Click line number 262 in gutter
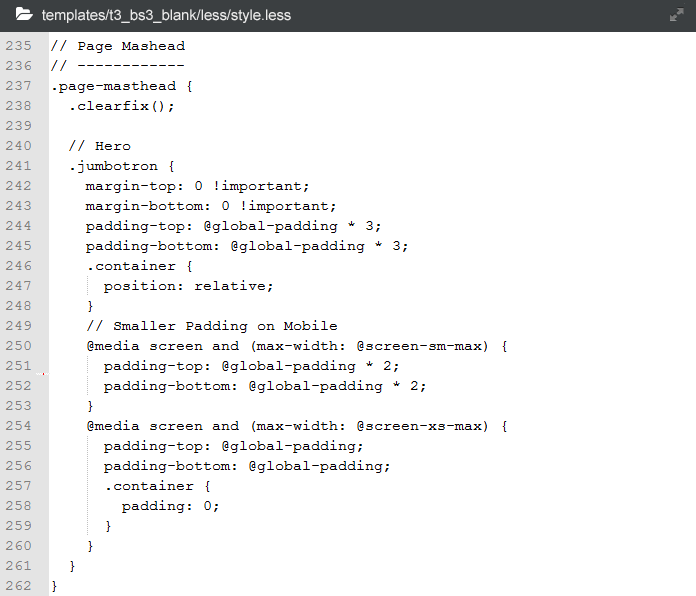The width and height of the screenshot is (696, 596). (18, 586)
